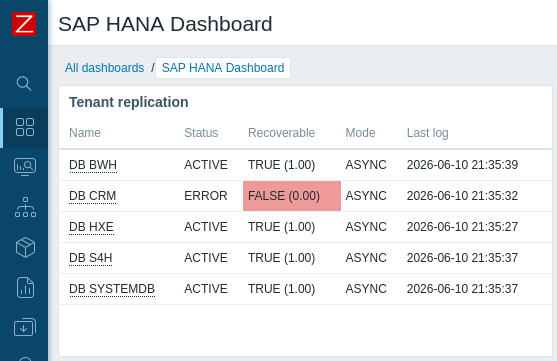Image resolution: width=557 pixels, height=361 pixels.
Task: Open the DB SYSTEMDB host link
Action: click(112, 289)
